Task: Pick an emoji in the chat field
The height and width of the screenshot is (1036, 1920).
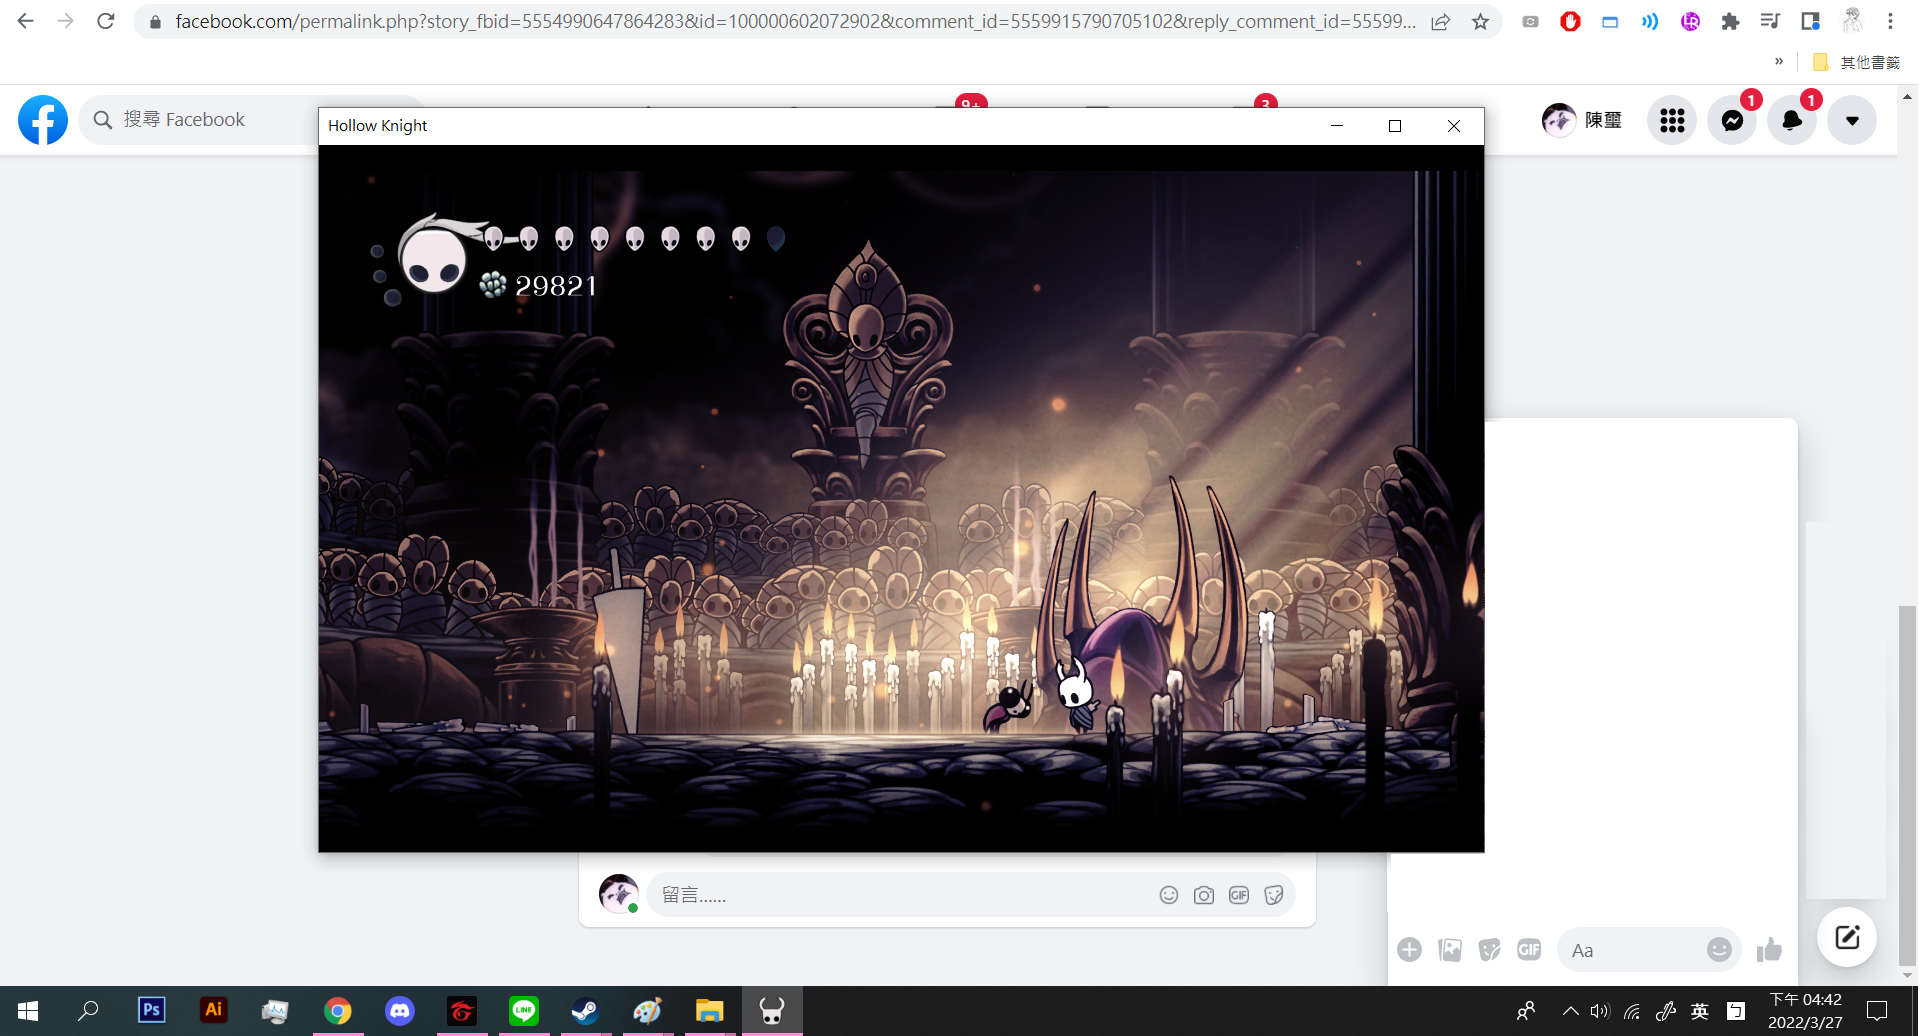Action: tap(1719, 950)
